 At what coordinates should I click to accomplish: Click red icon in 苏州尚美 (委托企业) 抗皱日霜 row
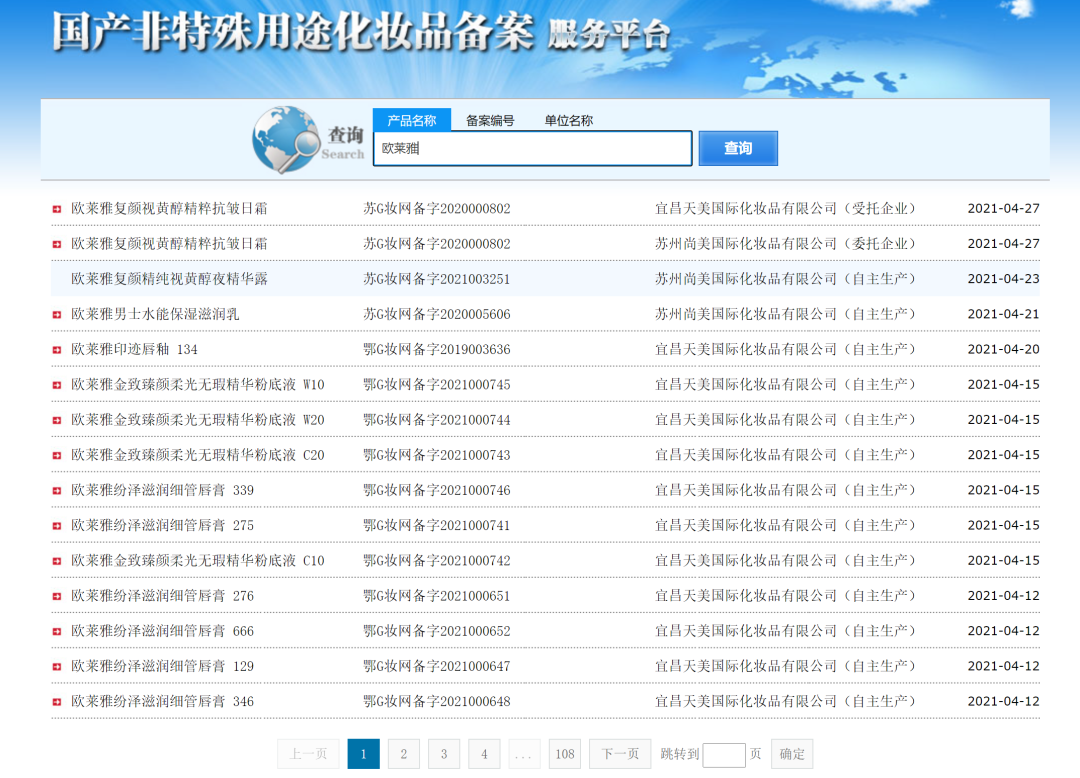pyautogui.click(x=57, y=244)
